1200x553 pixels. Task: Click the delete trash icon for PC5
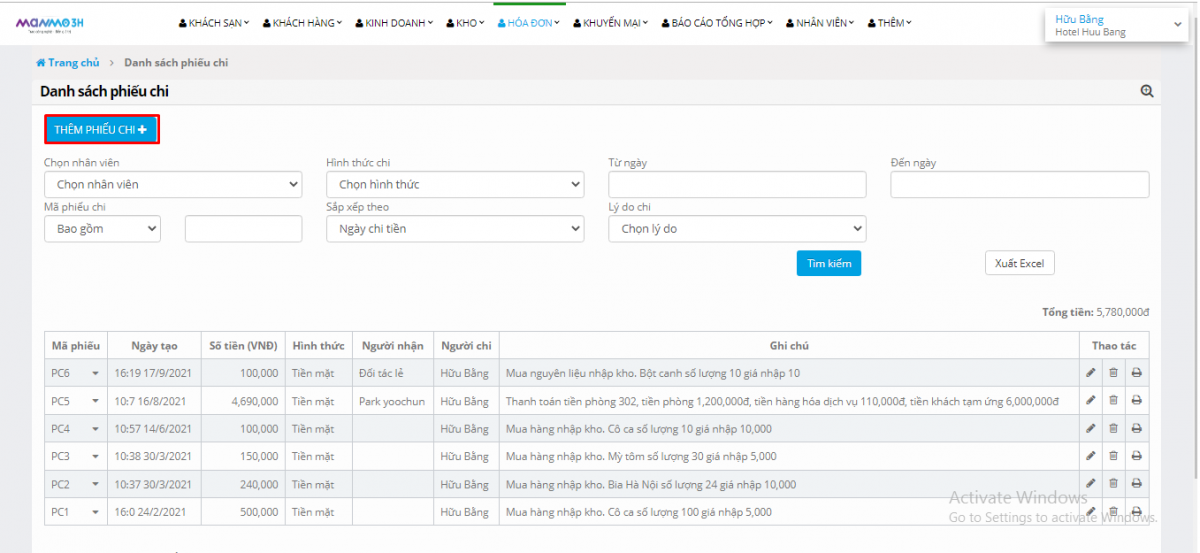[1113, 401]
